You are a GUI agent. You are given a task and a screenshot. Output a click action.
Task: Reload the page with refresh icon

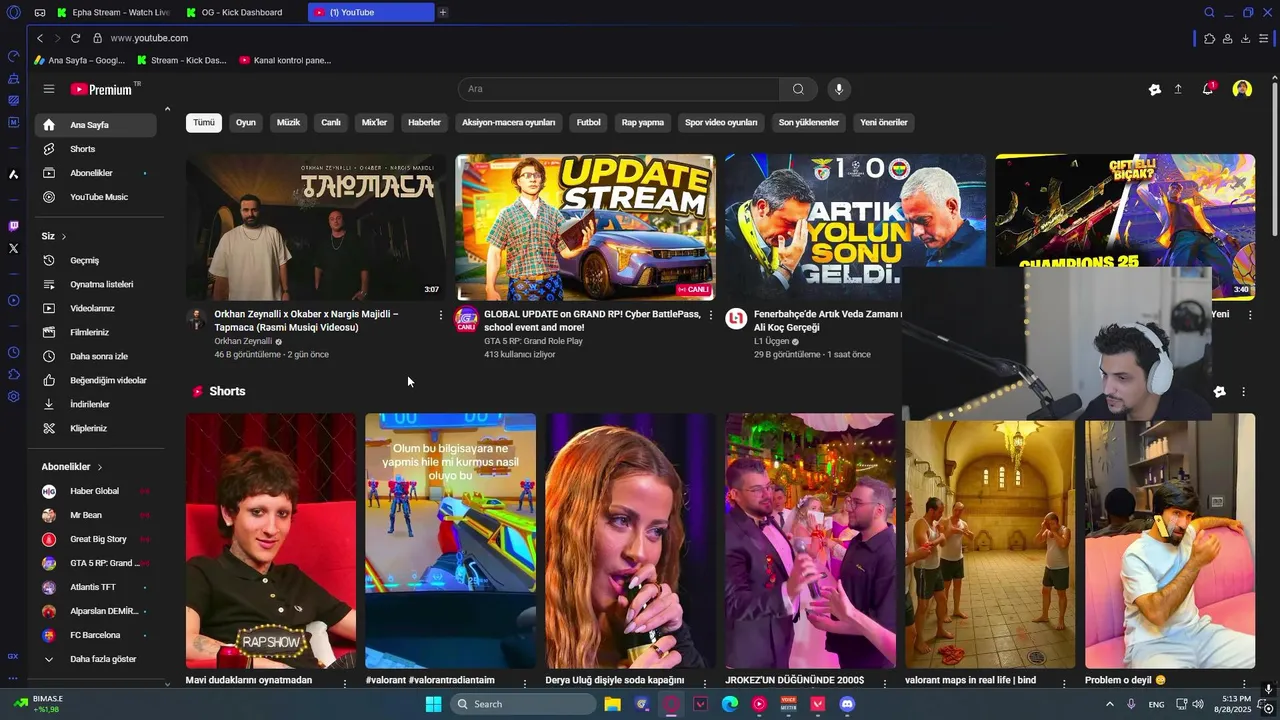coord(75,38)
